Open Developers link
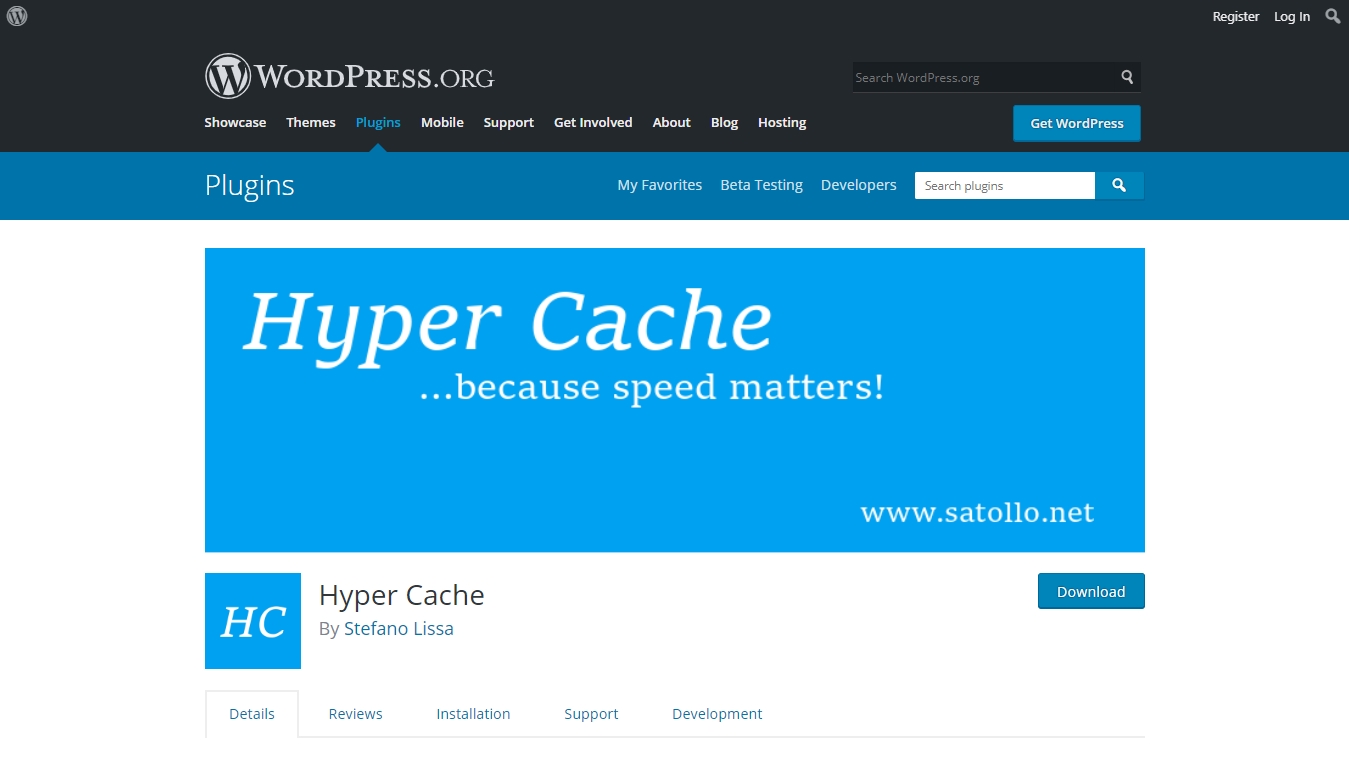 click(x=859, y=185)
